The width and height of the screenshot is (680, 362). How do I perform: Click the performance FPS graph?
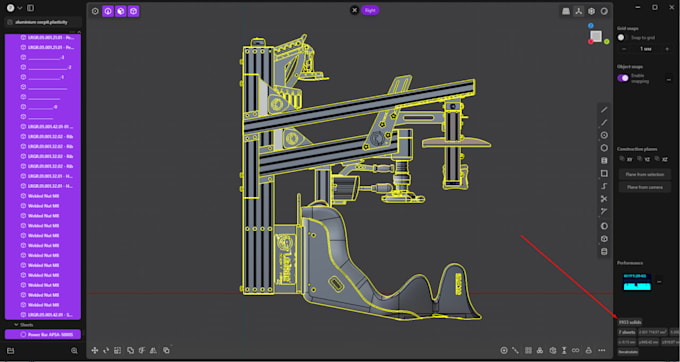[x=637, y=282]
